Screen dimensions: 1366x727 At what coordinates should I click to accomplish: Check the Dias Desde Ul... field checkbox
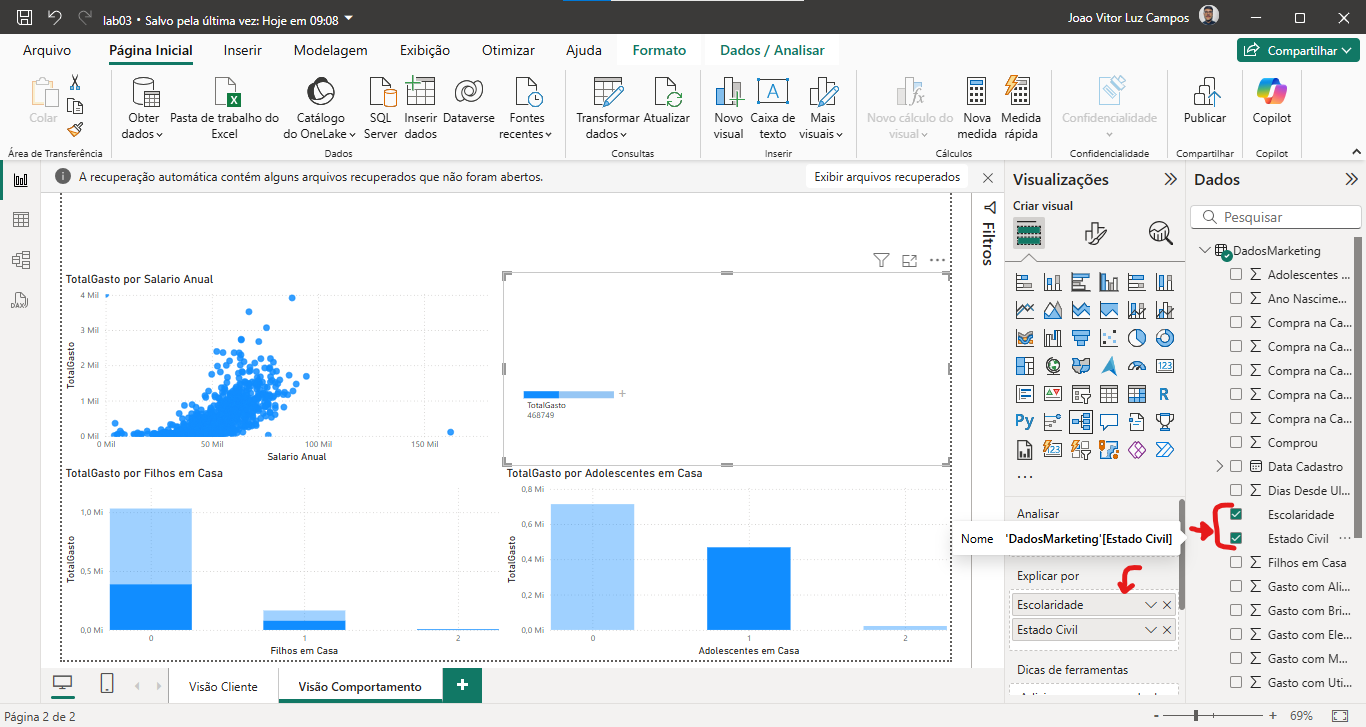tap(1236, 490)
